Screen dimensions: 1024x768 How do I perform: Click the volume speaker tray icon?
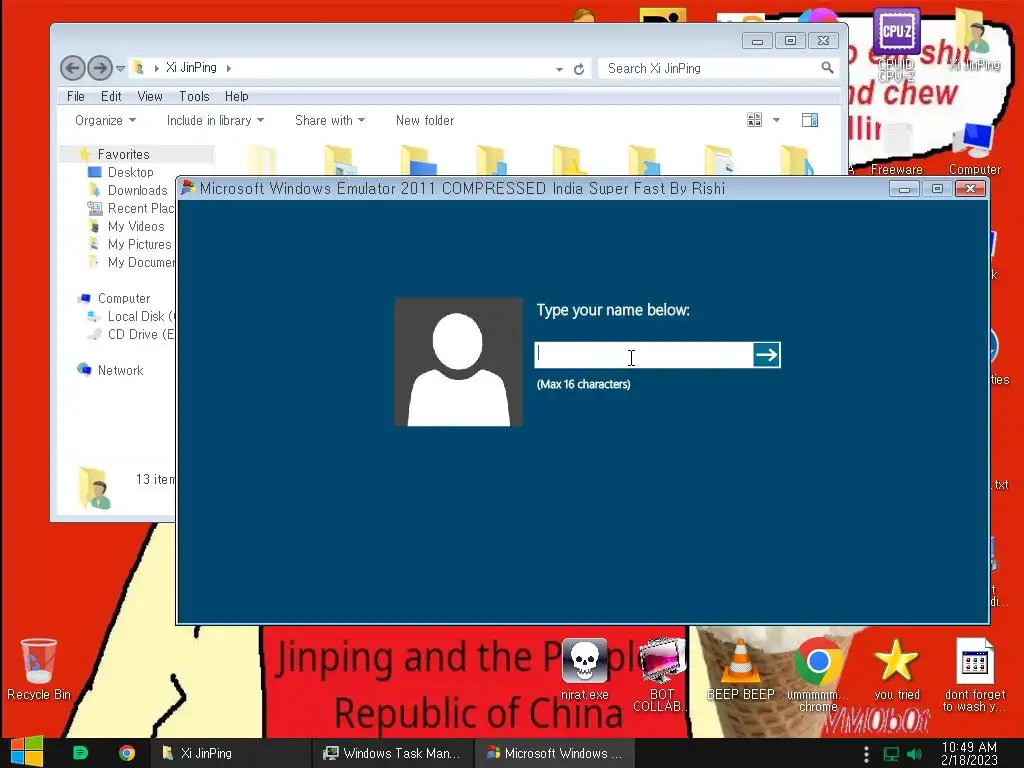[x=914, y=754]
